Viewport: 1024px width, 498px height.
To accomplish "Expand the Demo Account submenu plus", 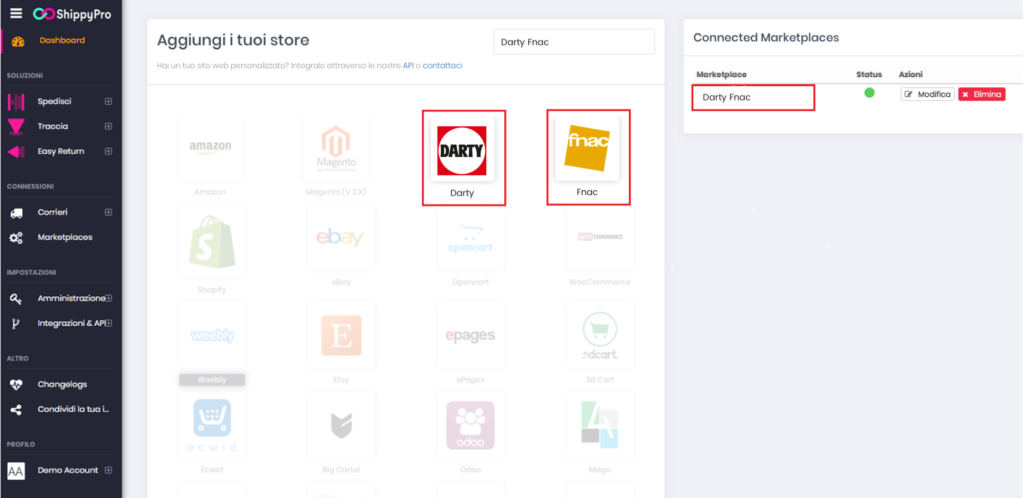I will point(108,471).
